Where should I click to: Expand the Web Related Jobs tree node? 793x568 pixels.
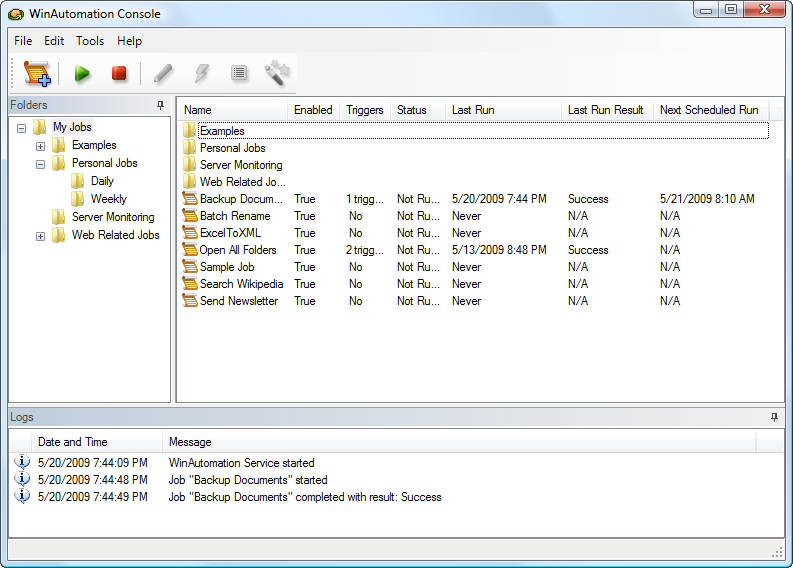point(40,236)
